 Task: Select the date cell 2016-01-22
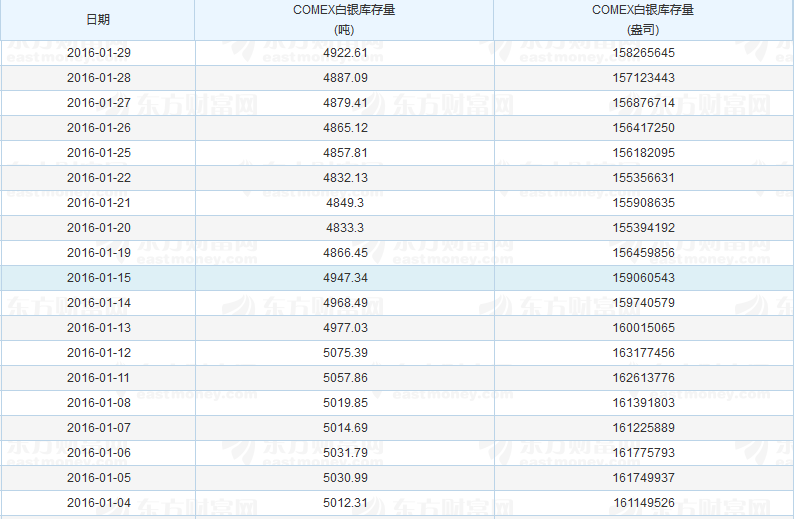99,178
